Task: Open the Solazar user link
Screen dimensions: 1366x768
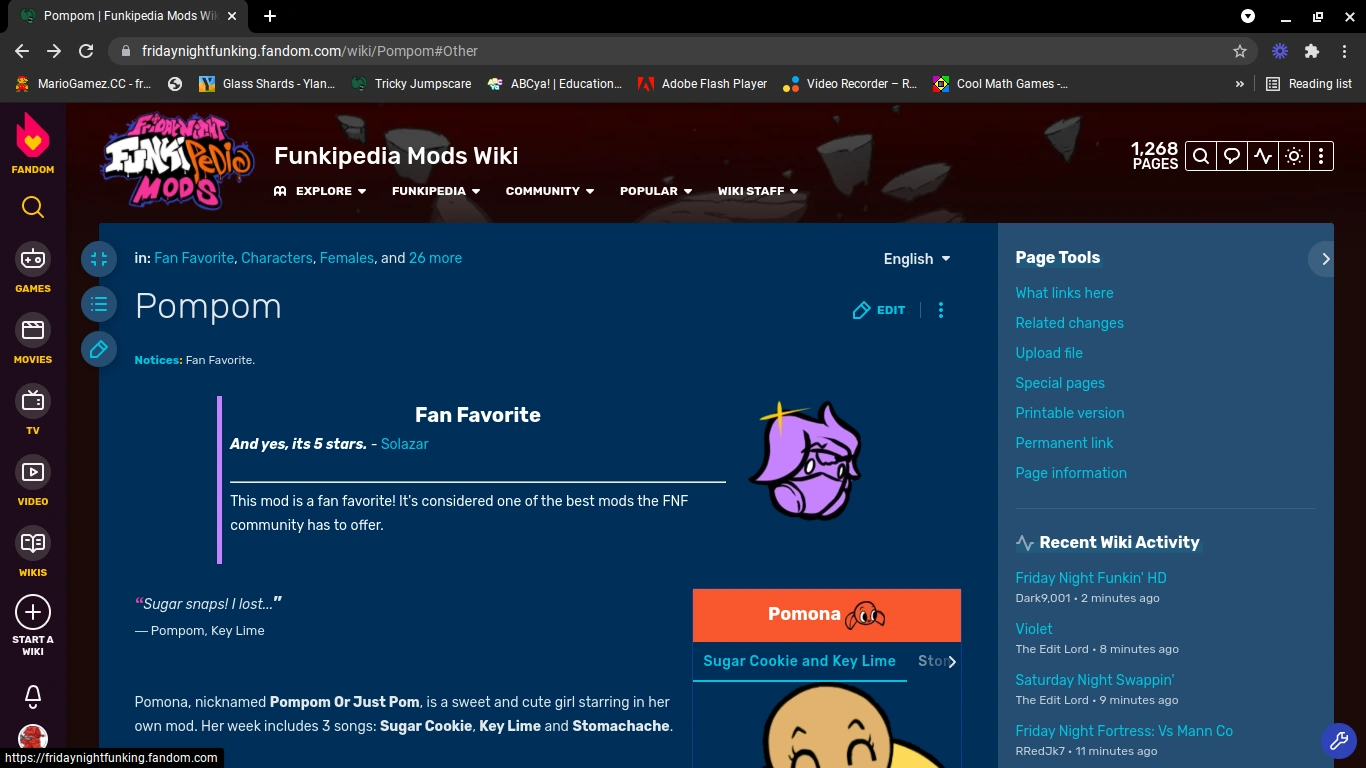Action: point(405,444)
